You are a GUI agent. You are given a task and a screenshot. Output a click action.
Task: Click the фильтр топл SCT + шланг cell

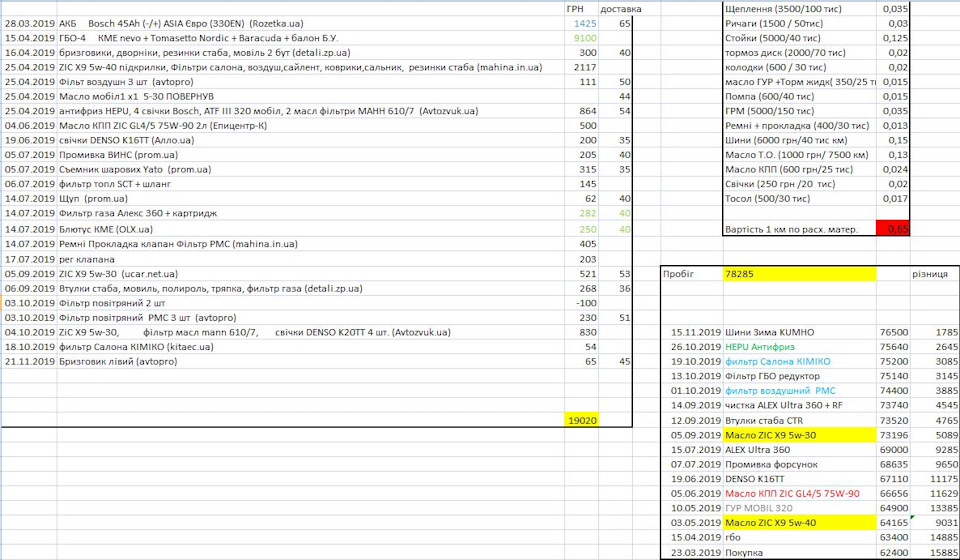point(310,184)
